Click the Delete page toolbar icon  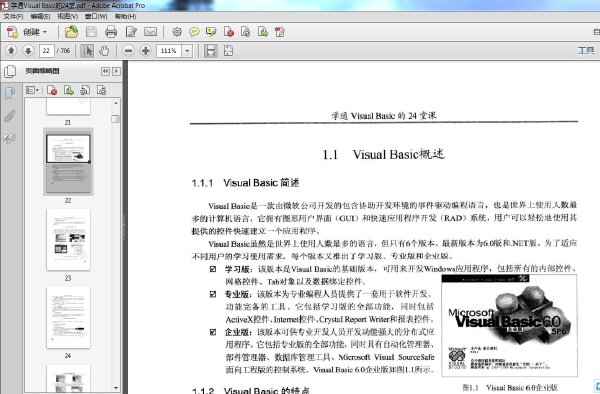[229, 32]
